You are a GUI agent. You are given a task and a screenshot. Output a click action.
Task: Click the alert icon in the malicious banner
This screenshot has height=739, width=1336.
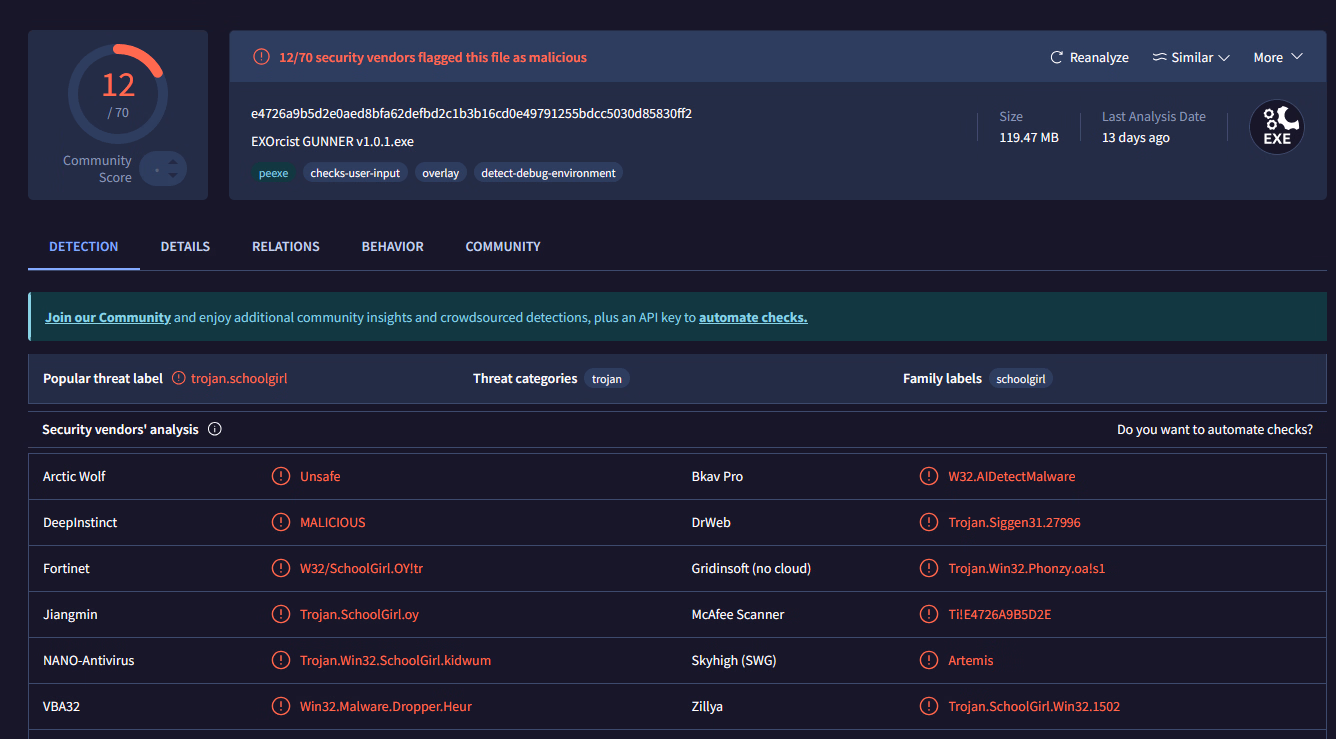tap(261, 57)
